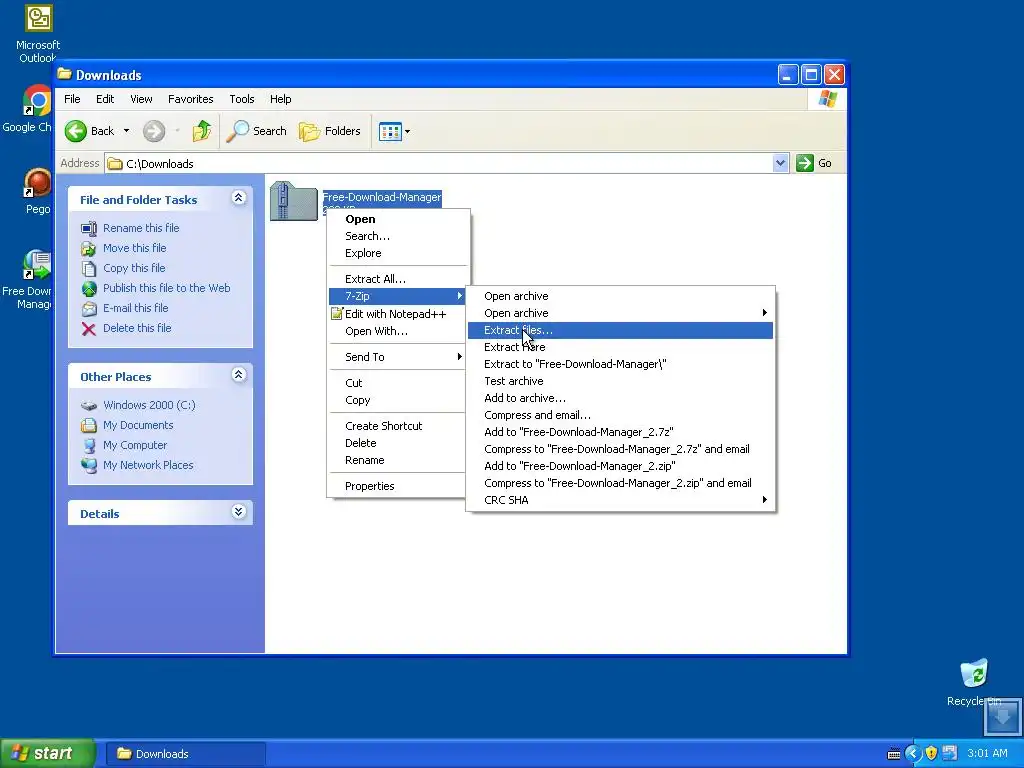
Task: Open Windows 2000 (C:) drive link
Action: point(149,405)
